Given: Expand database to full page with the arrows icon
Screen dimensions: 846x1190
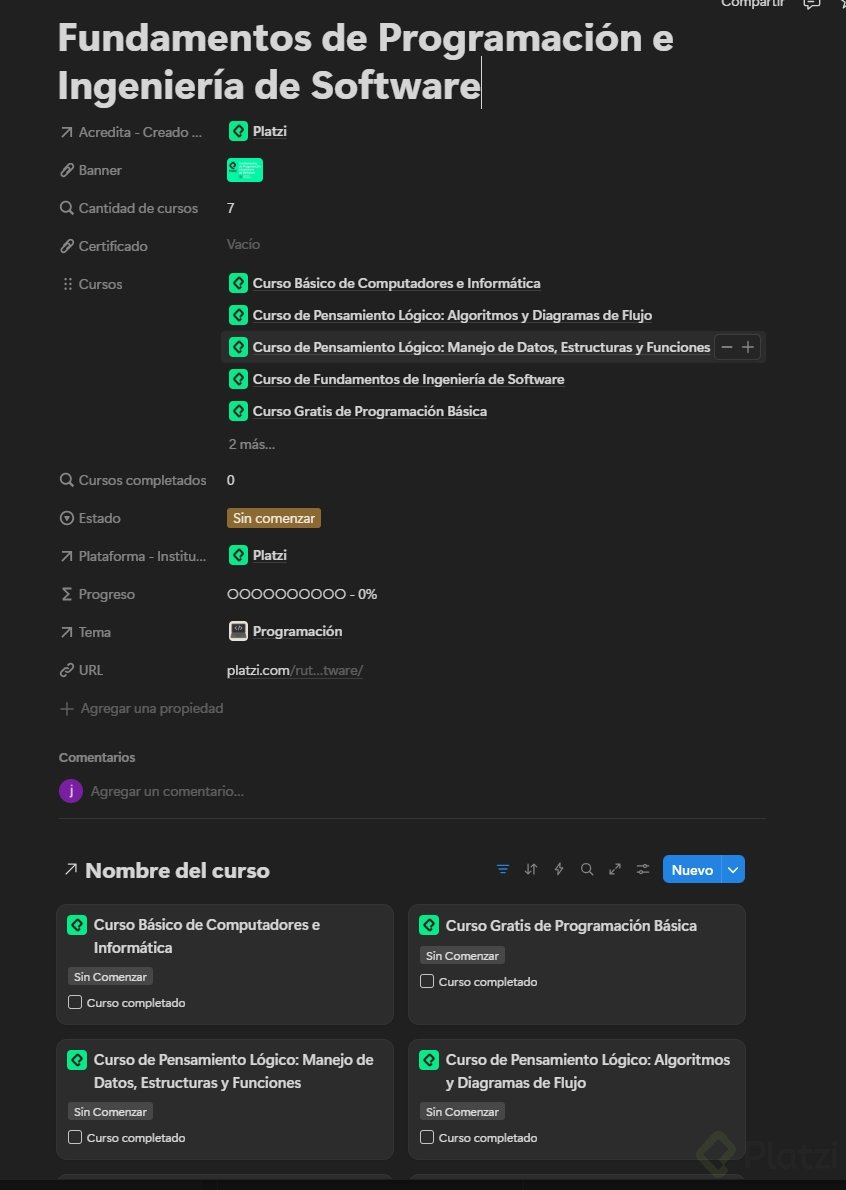Looking at the screenshot, I should click(x=615, y=869).
